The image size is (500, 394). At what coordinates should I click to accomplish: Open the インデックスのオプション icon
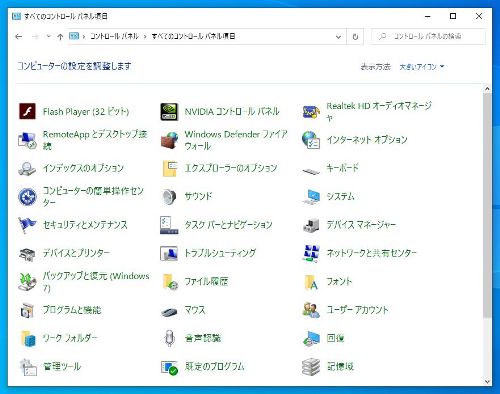(x=27, y=168)
